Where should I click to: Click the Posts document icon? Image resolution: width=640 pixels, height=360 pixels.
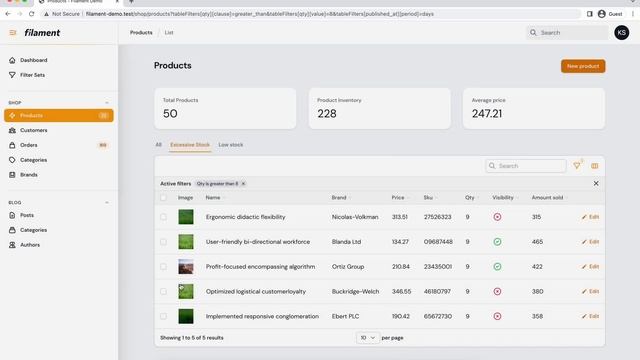(x=12, y=215)
